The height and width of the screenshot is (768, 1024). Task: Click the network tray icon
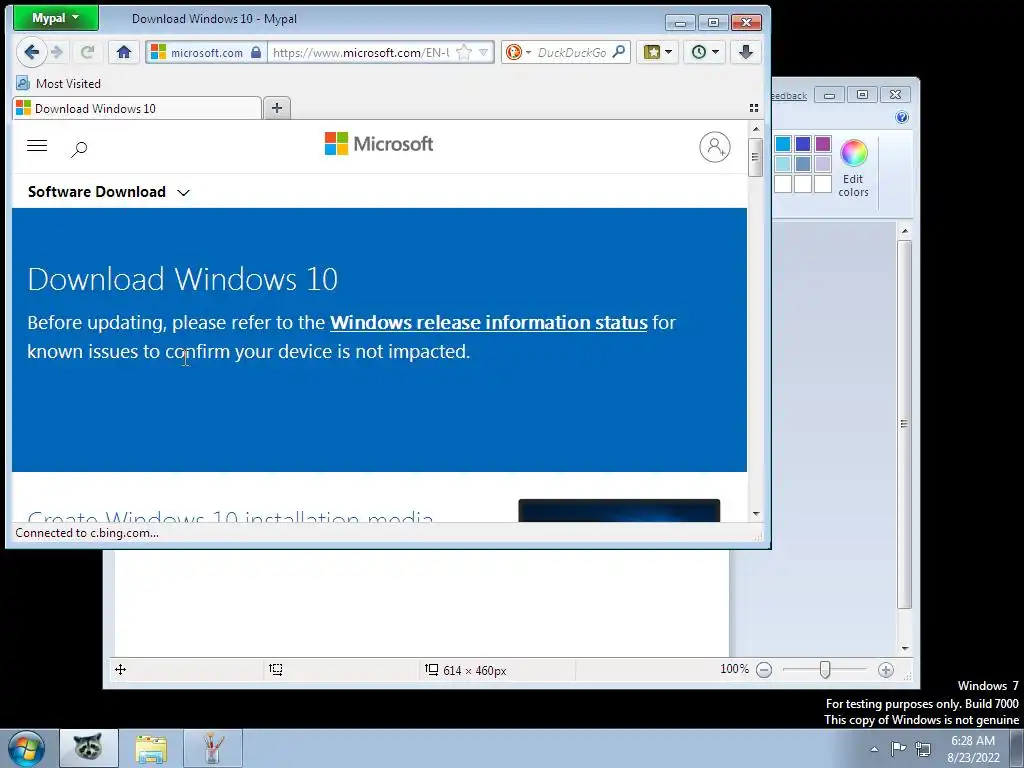coord(923,748)
